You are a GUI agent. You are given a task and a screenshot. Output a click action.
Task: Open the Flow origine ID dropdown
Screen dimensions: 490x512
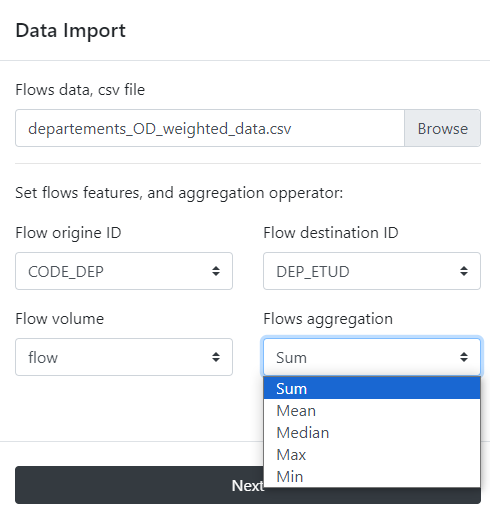click(x=124, y=271)
